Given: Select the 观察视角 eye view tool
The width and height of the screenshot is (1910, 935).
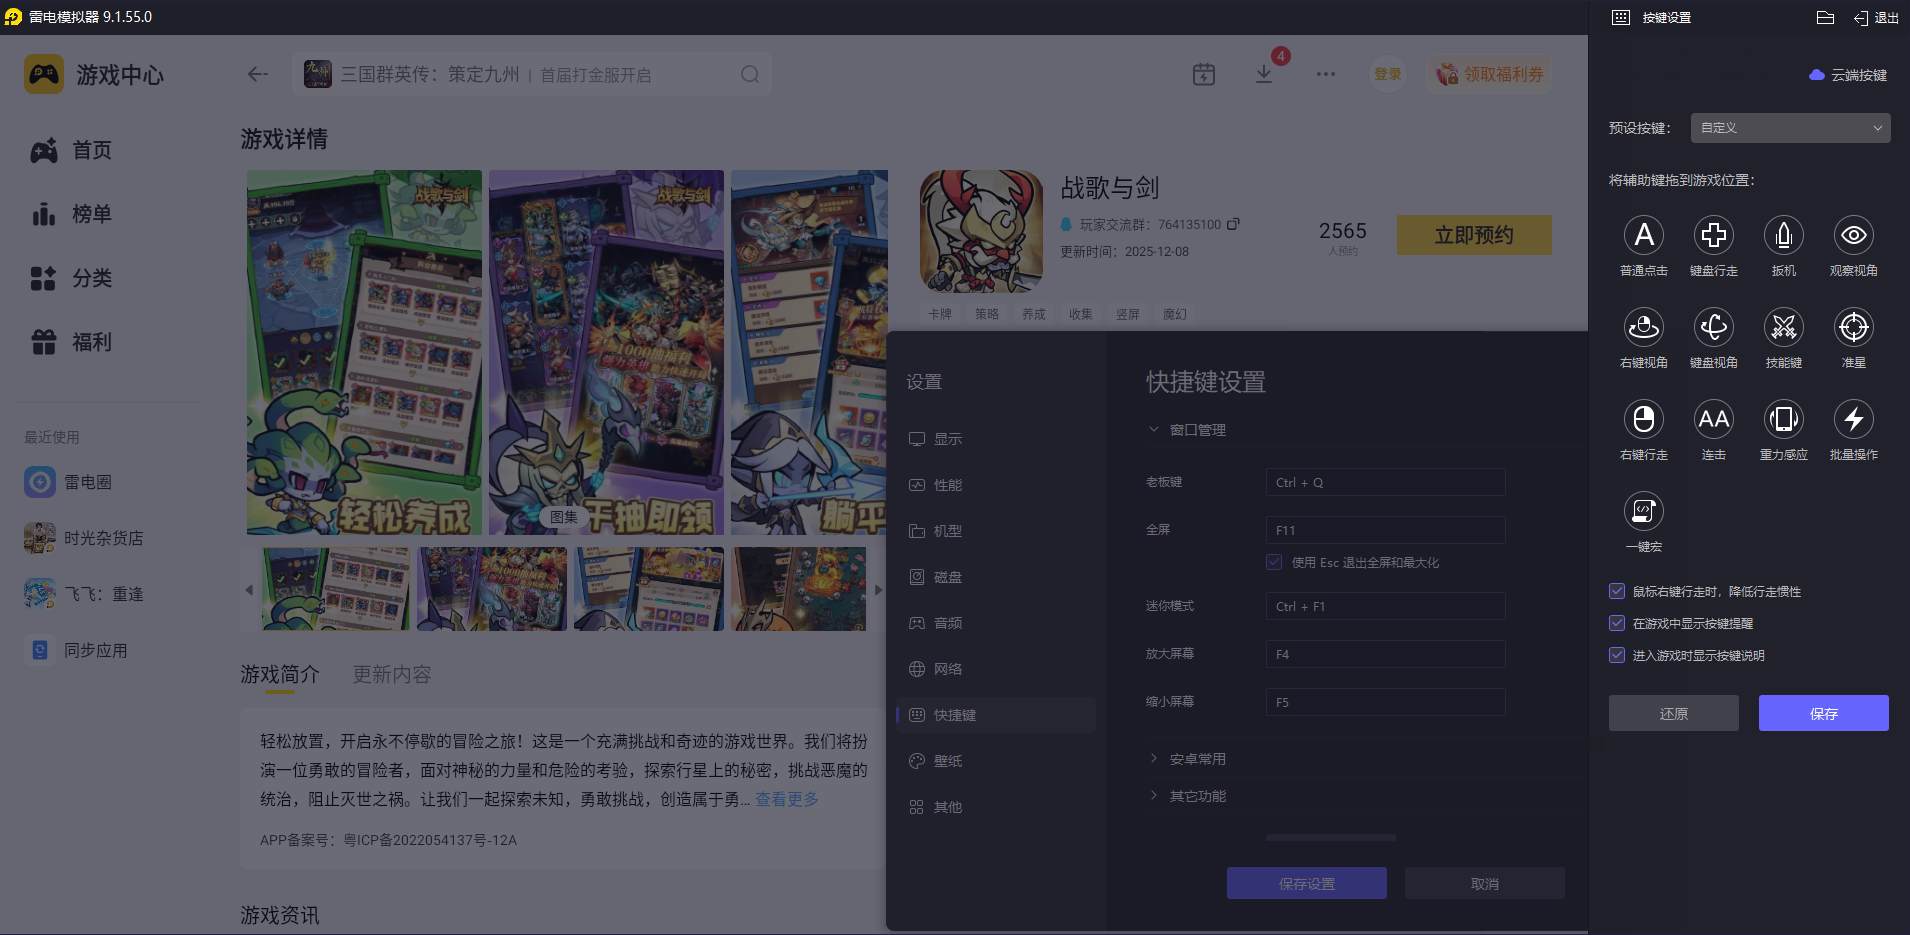Looking at the screenshot, I should coord(1853,236).
